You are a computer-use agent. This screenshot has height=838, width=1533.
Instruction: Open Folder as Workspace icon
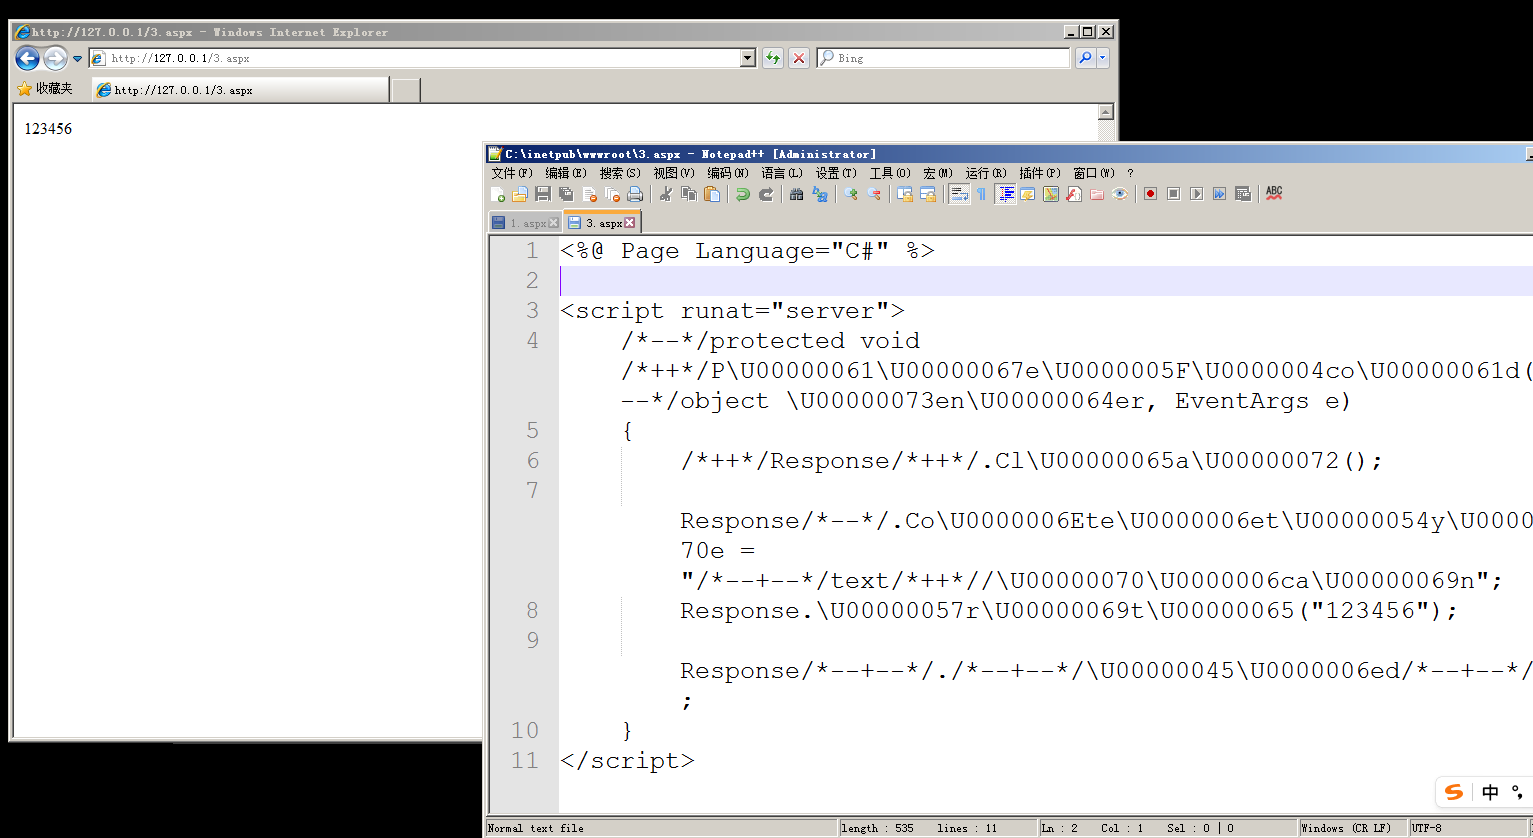pyautogui.click(x=1097, y=194)
